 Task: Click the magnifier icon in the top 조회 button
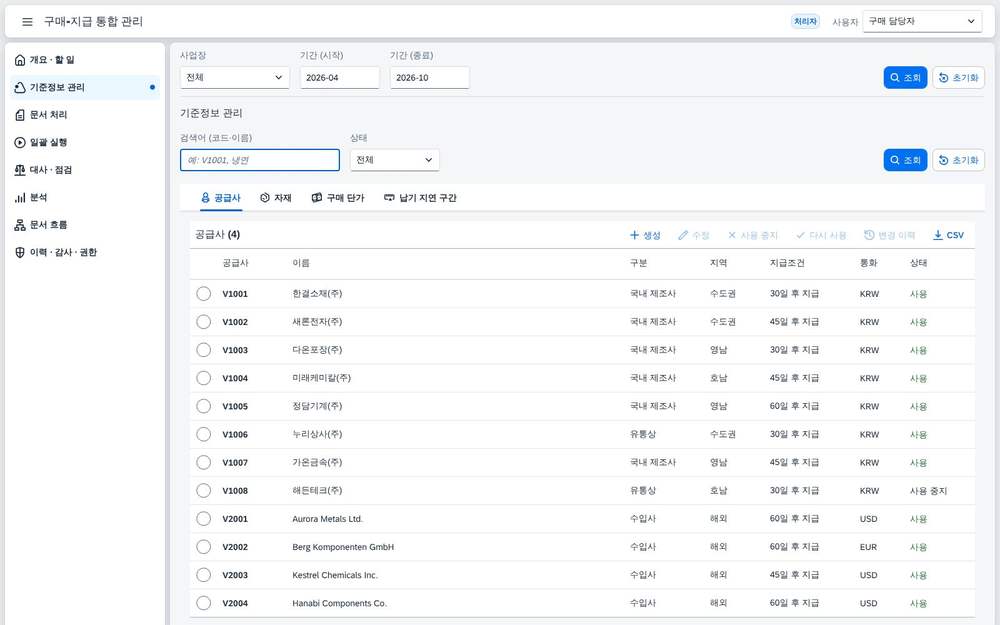coord(895,78)
